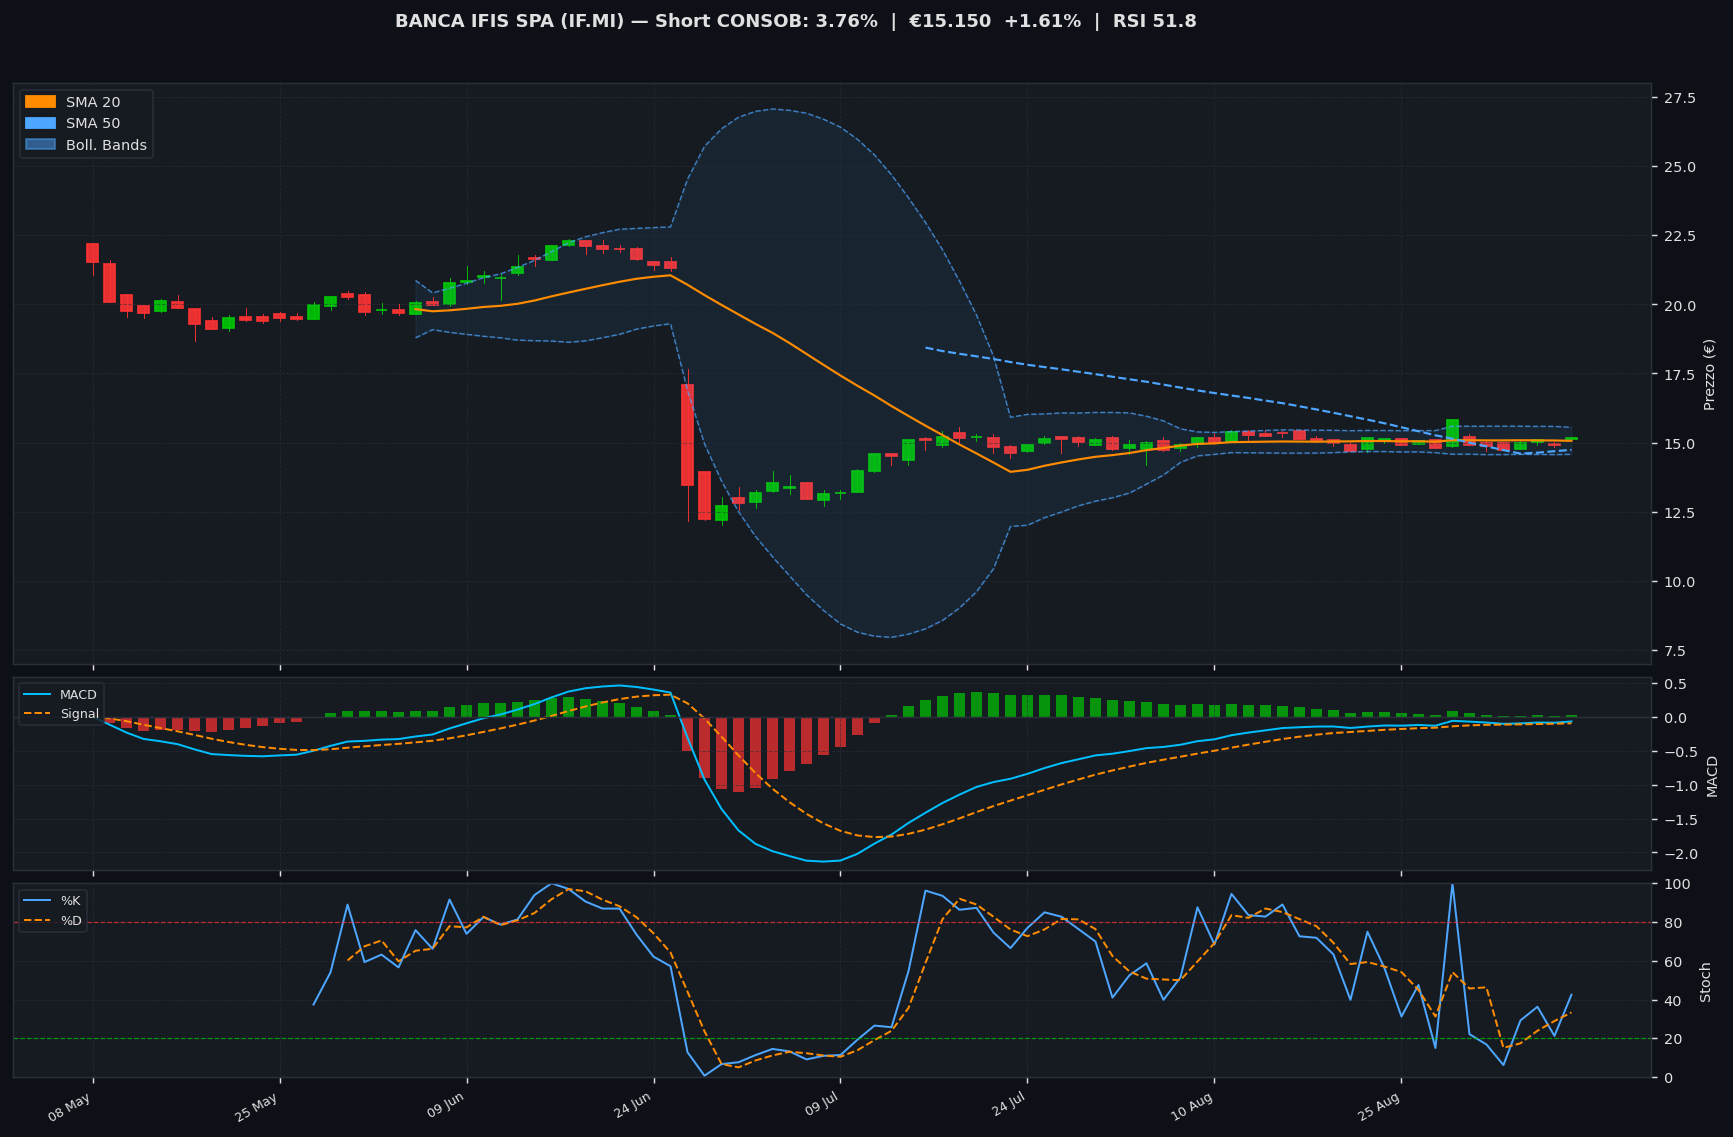
Task: Click the '25 May' date label
Action: pyautogui.click(x=257, y=1108)
